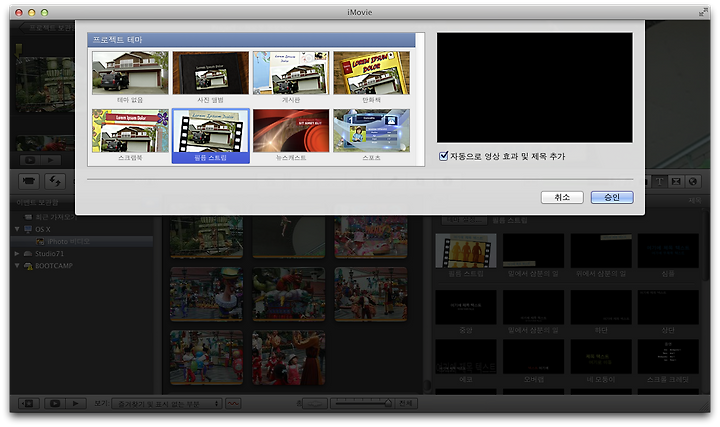Confirm the theme with the 승인 button
This screenshot has height=427, width=720.
point(612,197)
